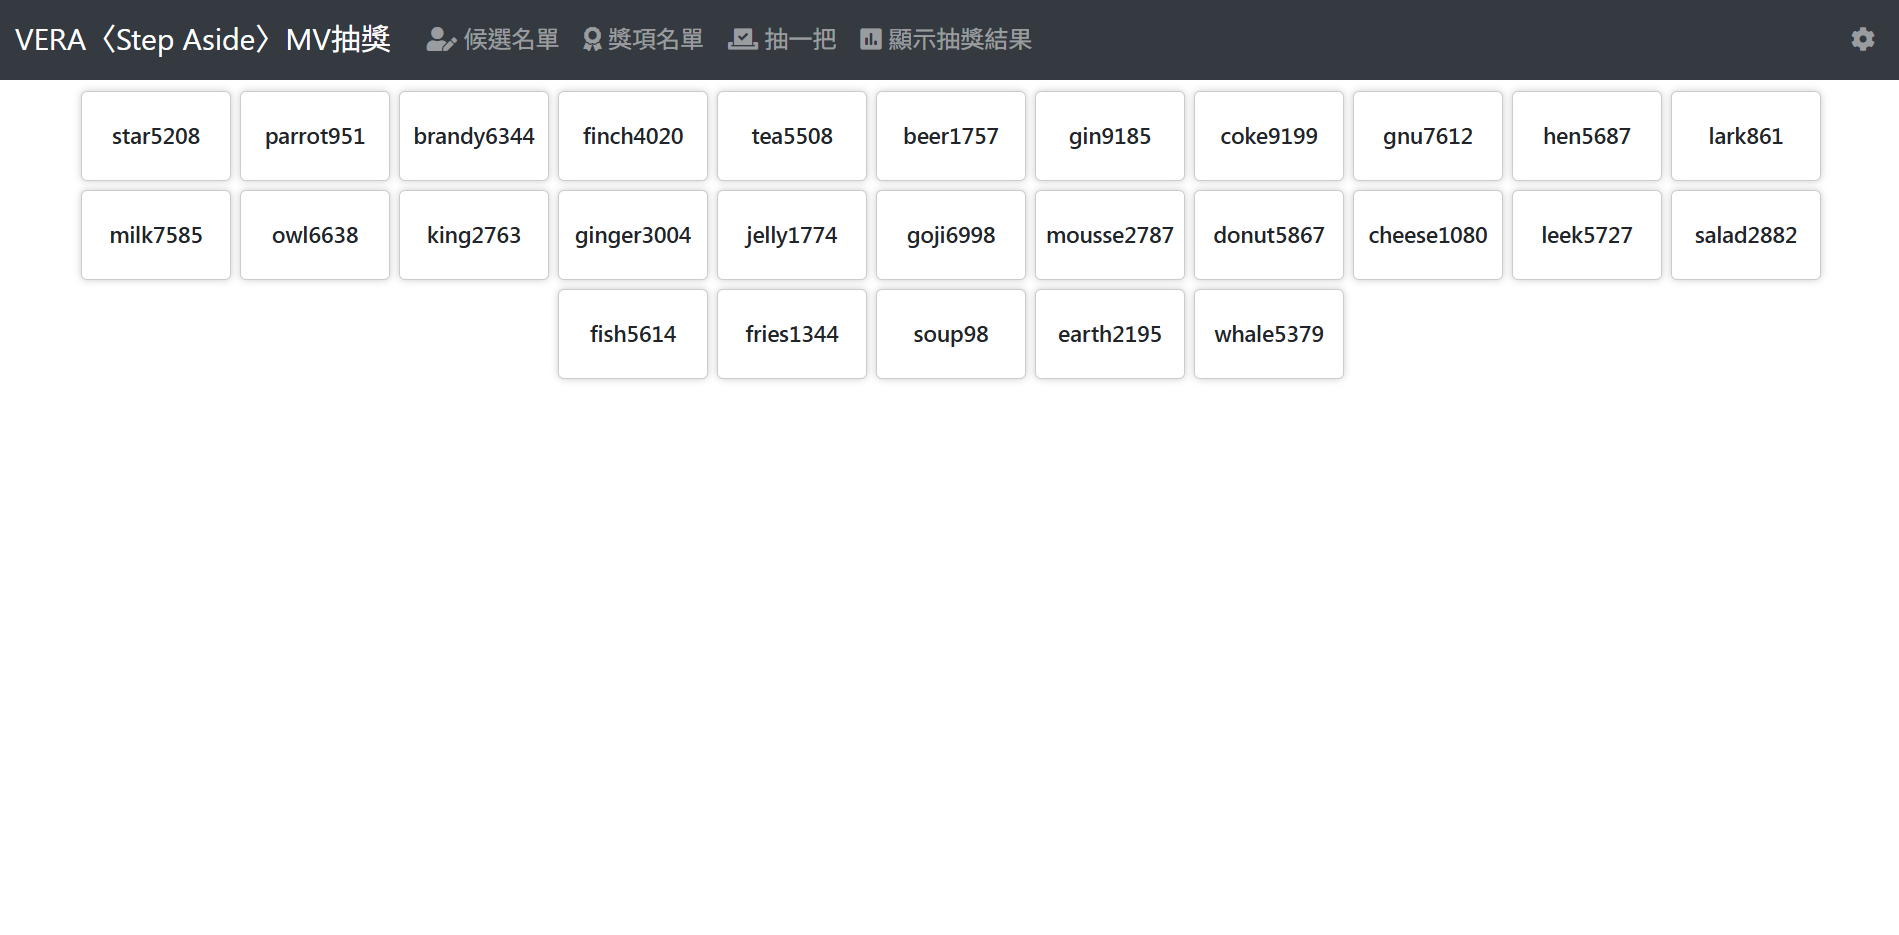This screenshot has height=935, width=1899.
Task: Select 顯示抽獎結果 in the navbar
Action: coord(946,39)
